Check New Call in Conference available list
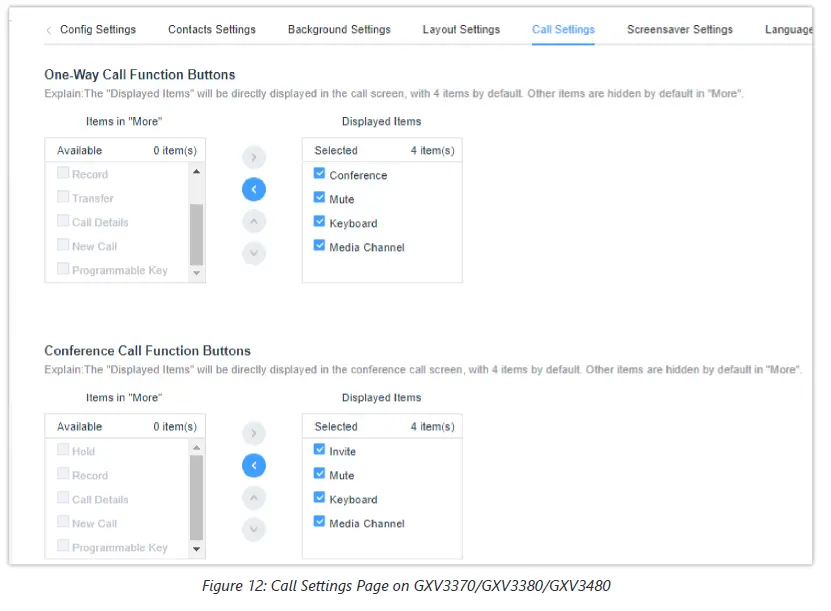This screenshot has width=831, height=611. coord(63,521)
